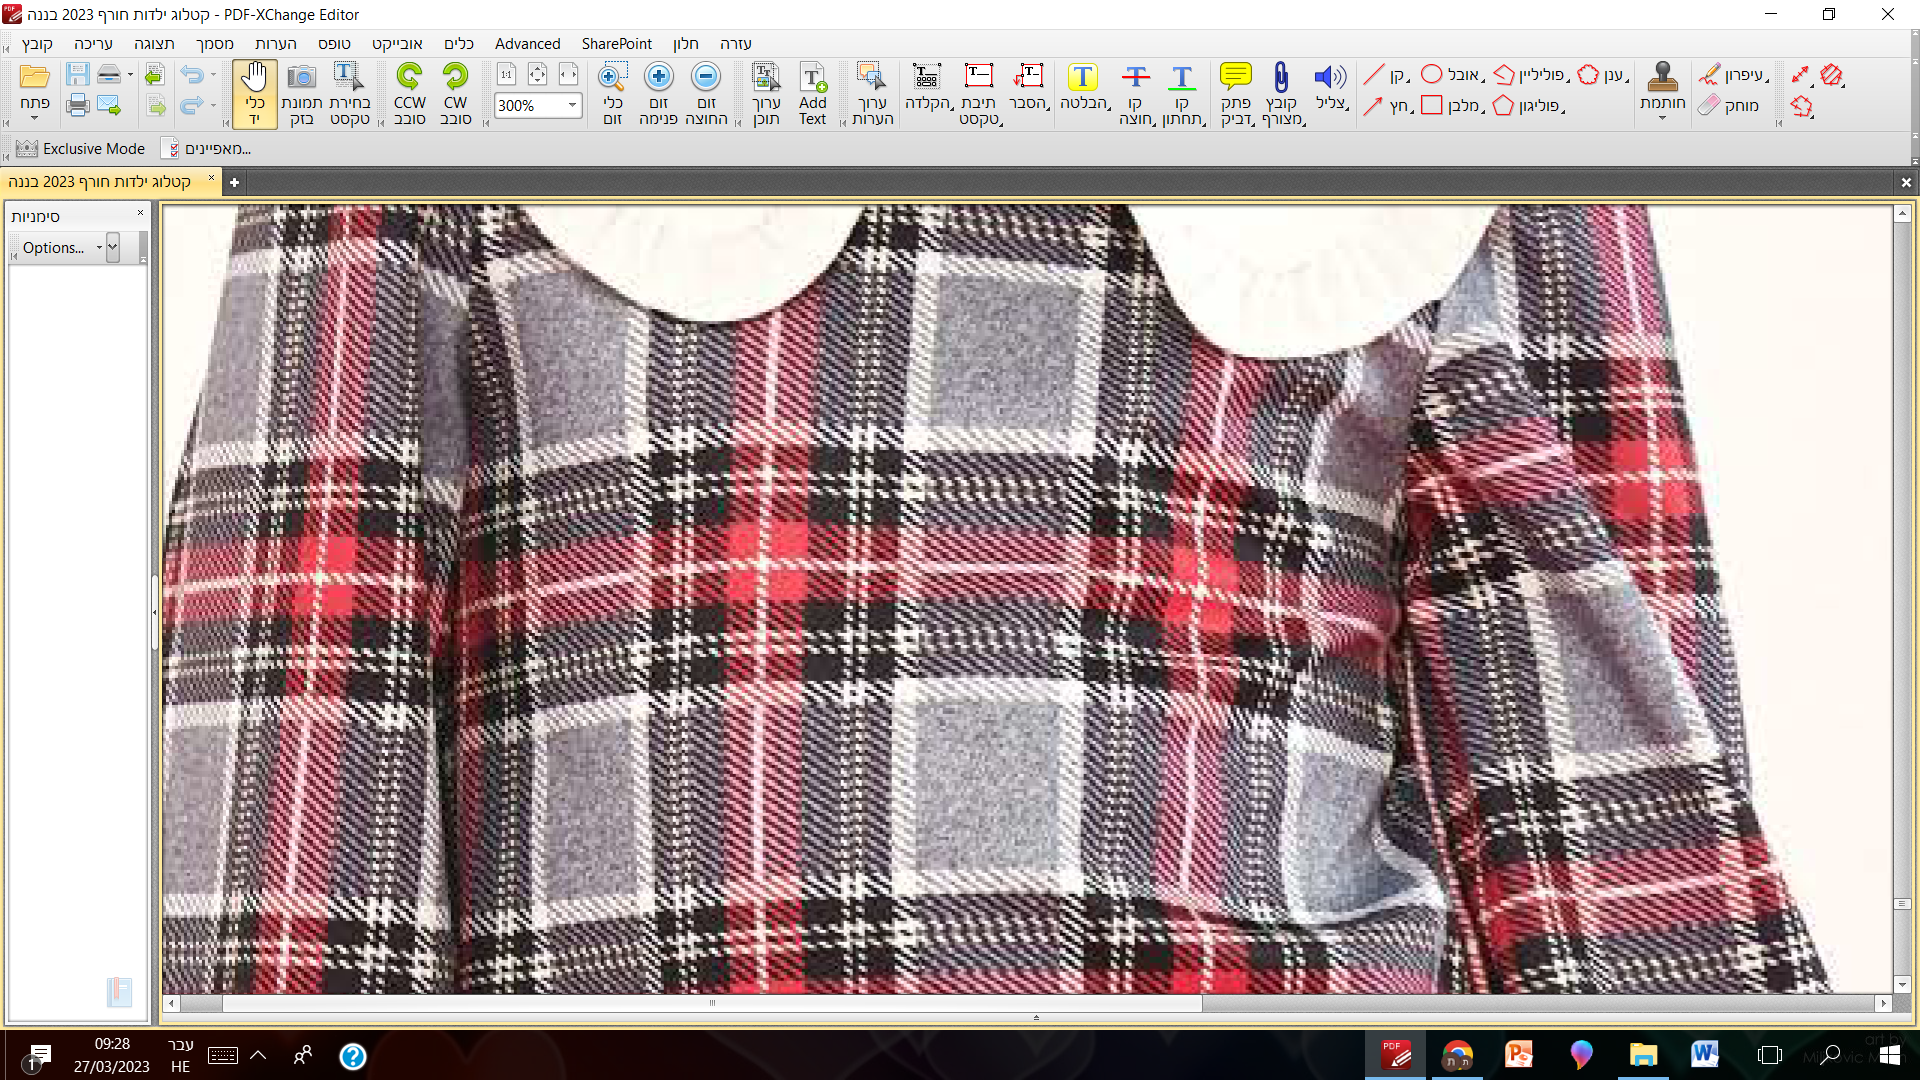Click the horizontal scrollbar thumb
This screenshot has width=1920, height=1080.
click(x=712, y=1003)
